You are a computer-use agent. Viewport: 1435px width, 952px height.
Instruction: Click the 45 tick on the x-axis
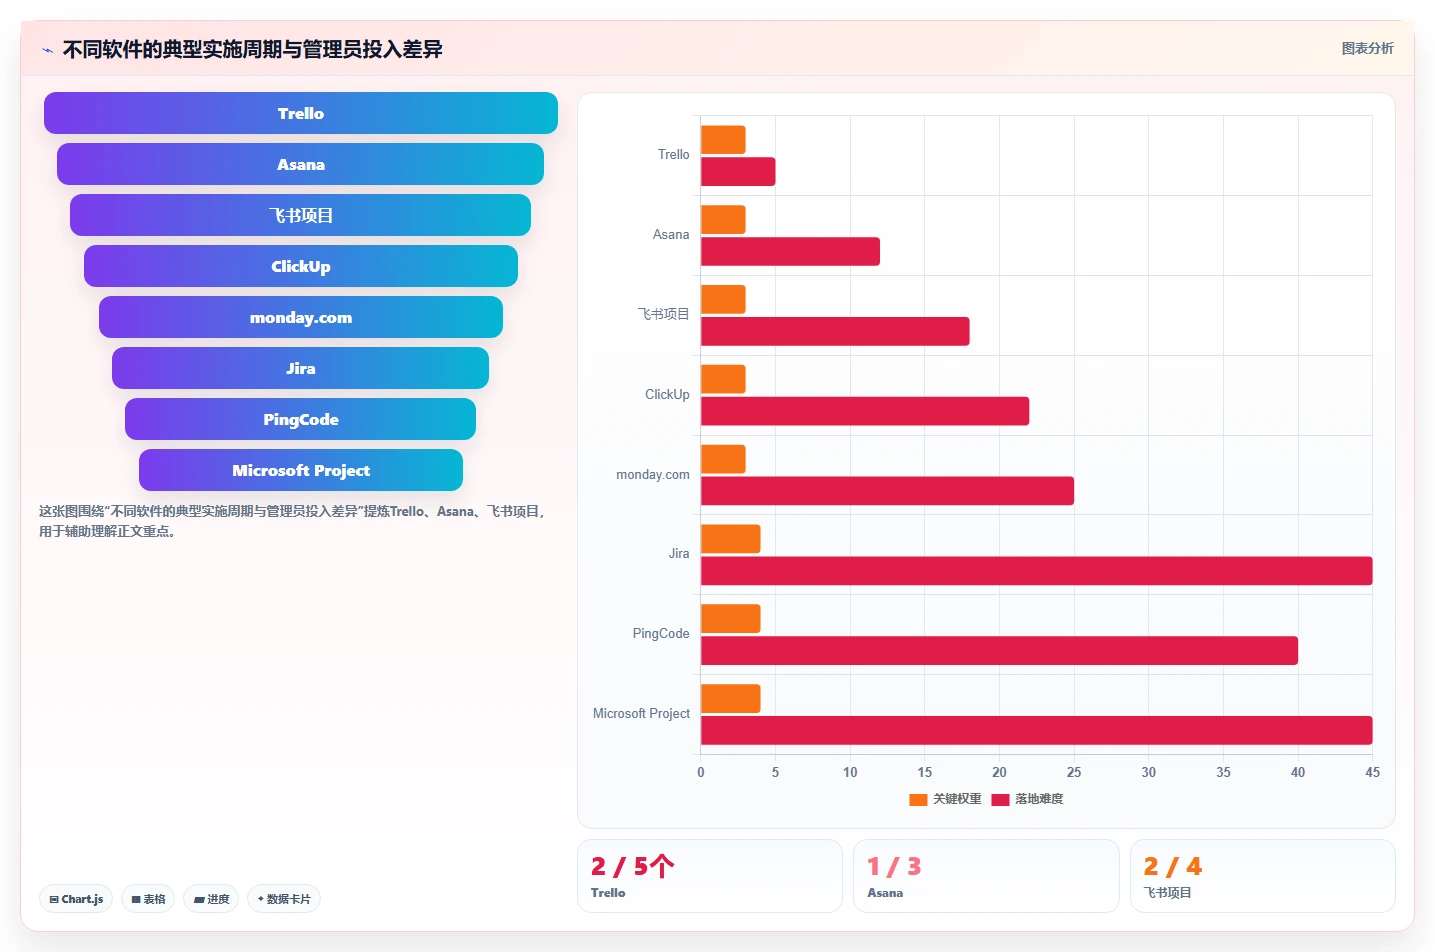coord(1372,772)
